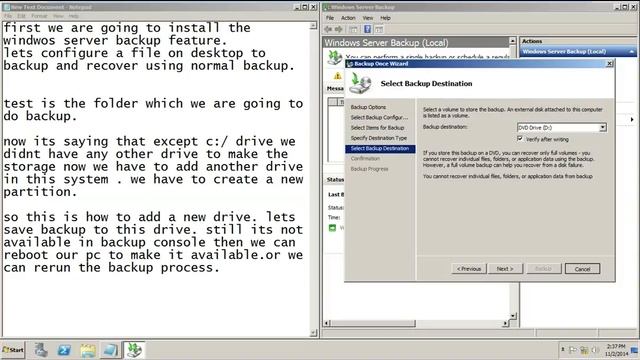Collapse Windows Server Backup (Local) actions section
The height and width of the screenshot is (360, 640).
point(631,52)
